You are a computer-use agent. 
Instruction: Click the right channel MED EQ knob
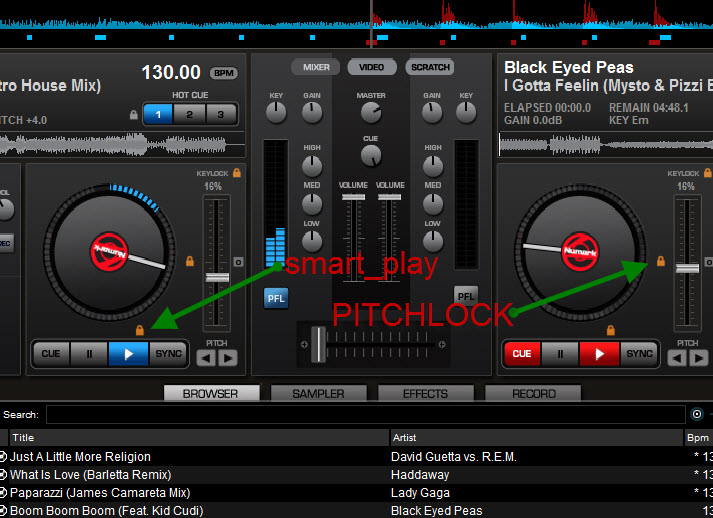(x=433, y=204)
